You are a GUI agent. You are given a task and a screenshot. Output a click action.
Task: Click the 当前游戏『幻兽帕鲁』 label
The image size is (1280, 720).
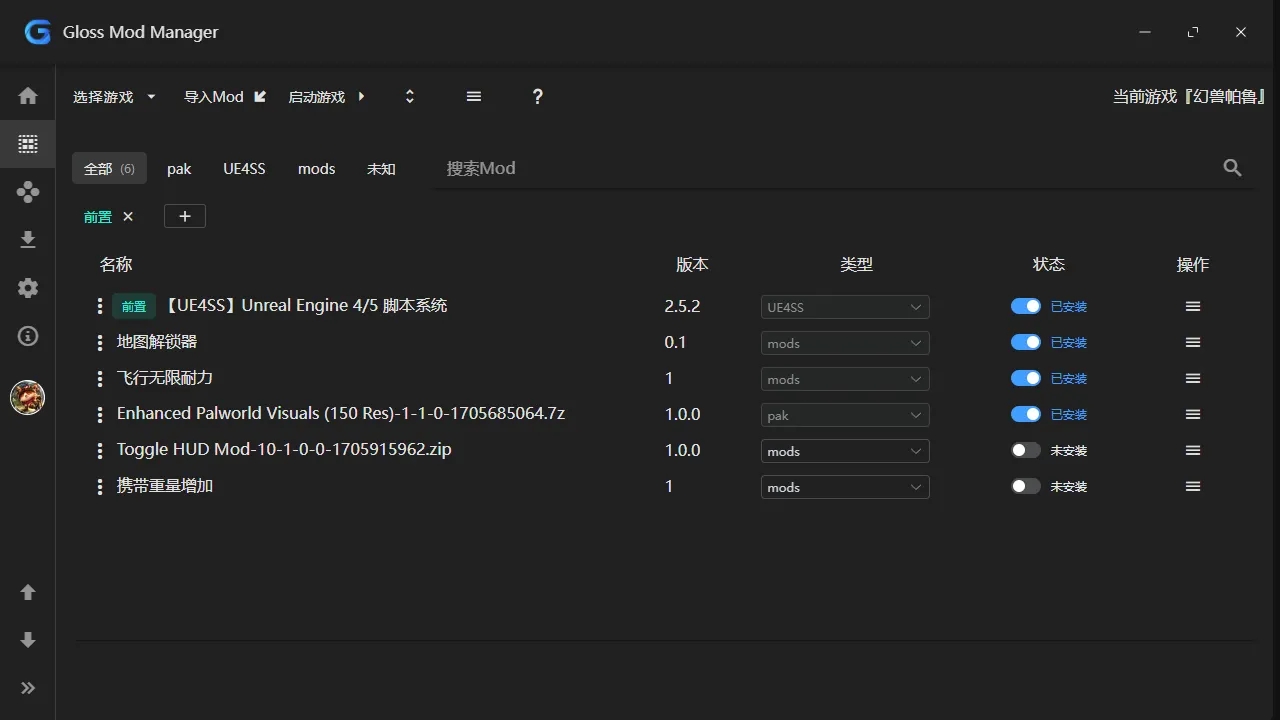(x=1191, y=97)
